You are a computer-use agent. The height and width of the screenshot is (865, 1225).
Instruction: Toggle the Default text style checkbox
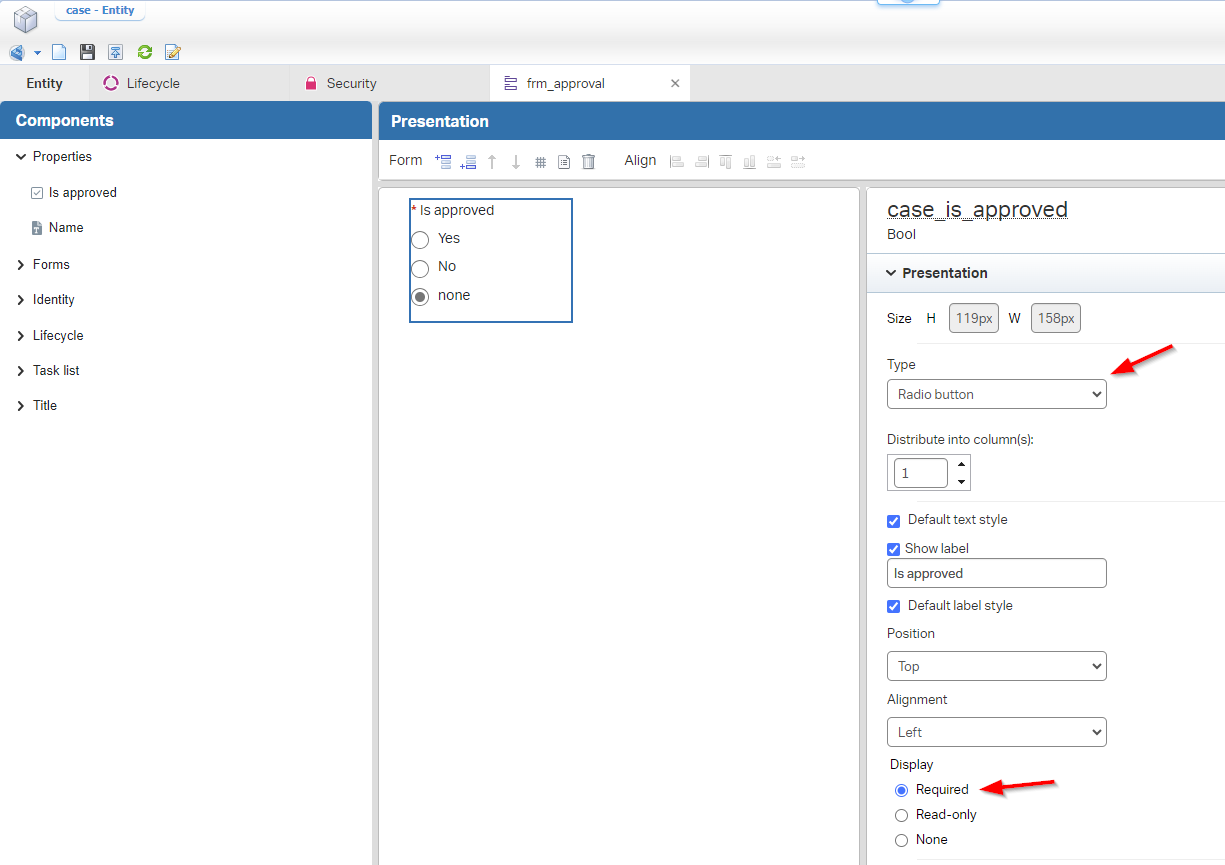pyautogui.click(x=894, y=521)
